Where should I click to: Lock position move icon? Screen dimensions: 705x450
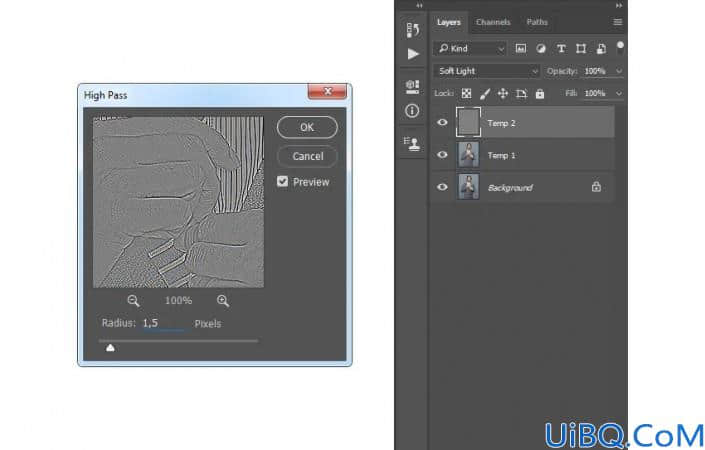503,93
